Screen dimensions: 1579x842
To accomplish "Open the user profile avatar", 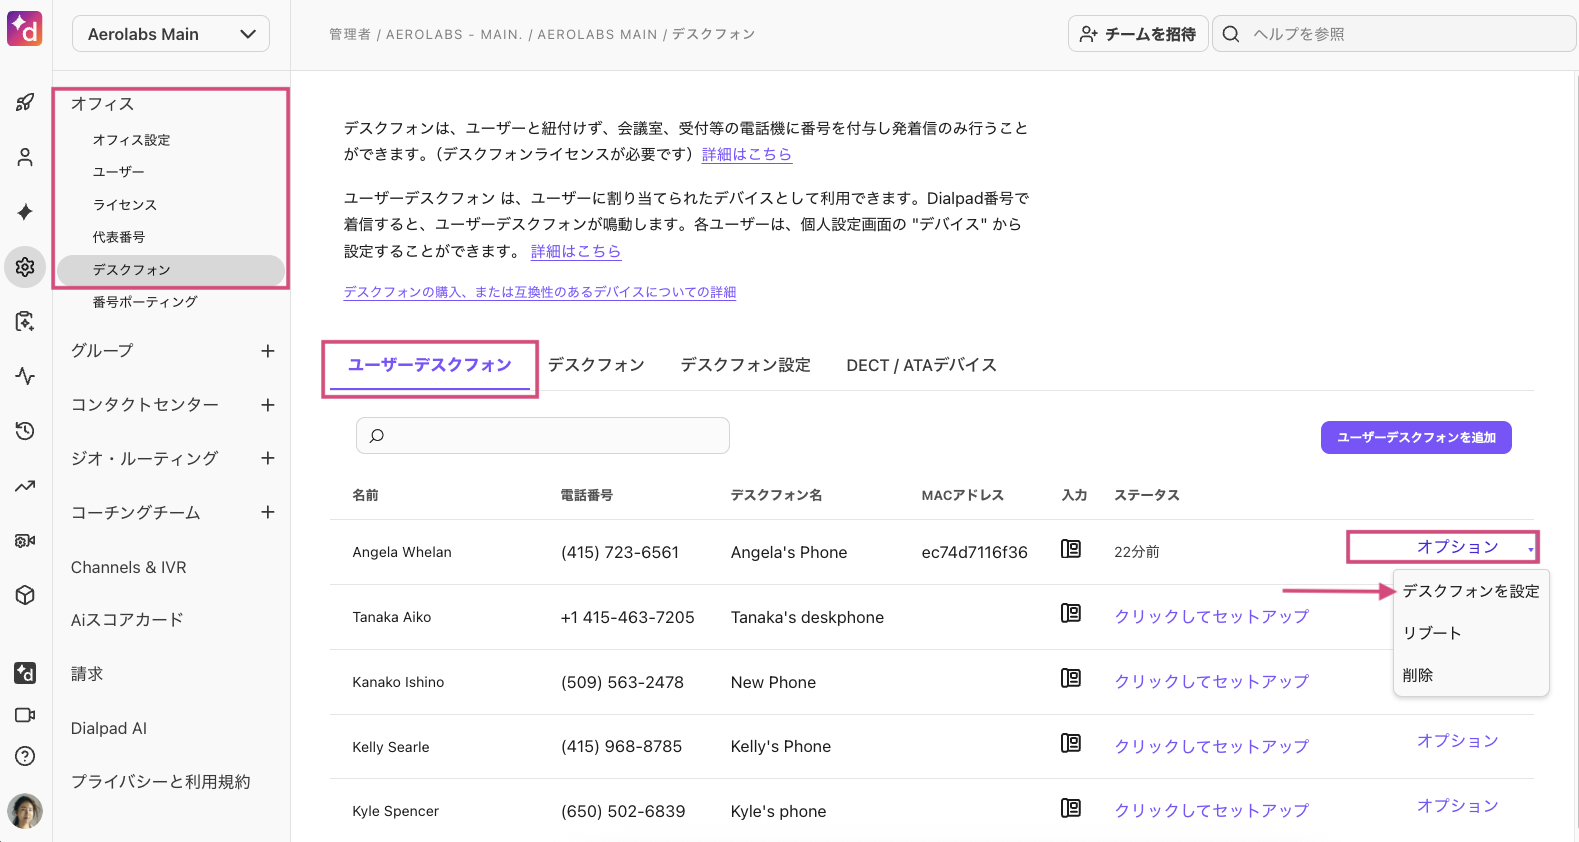I will [25, 811].
